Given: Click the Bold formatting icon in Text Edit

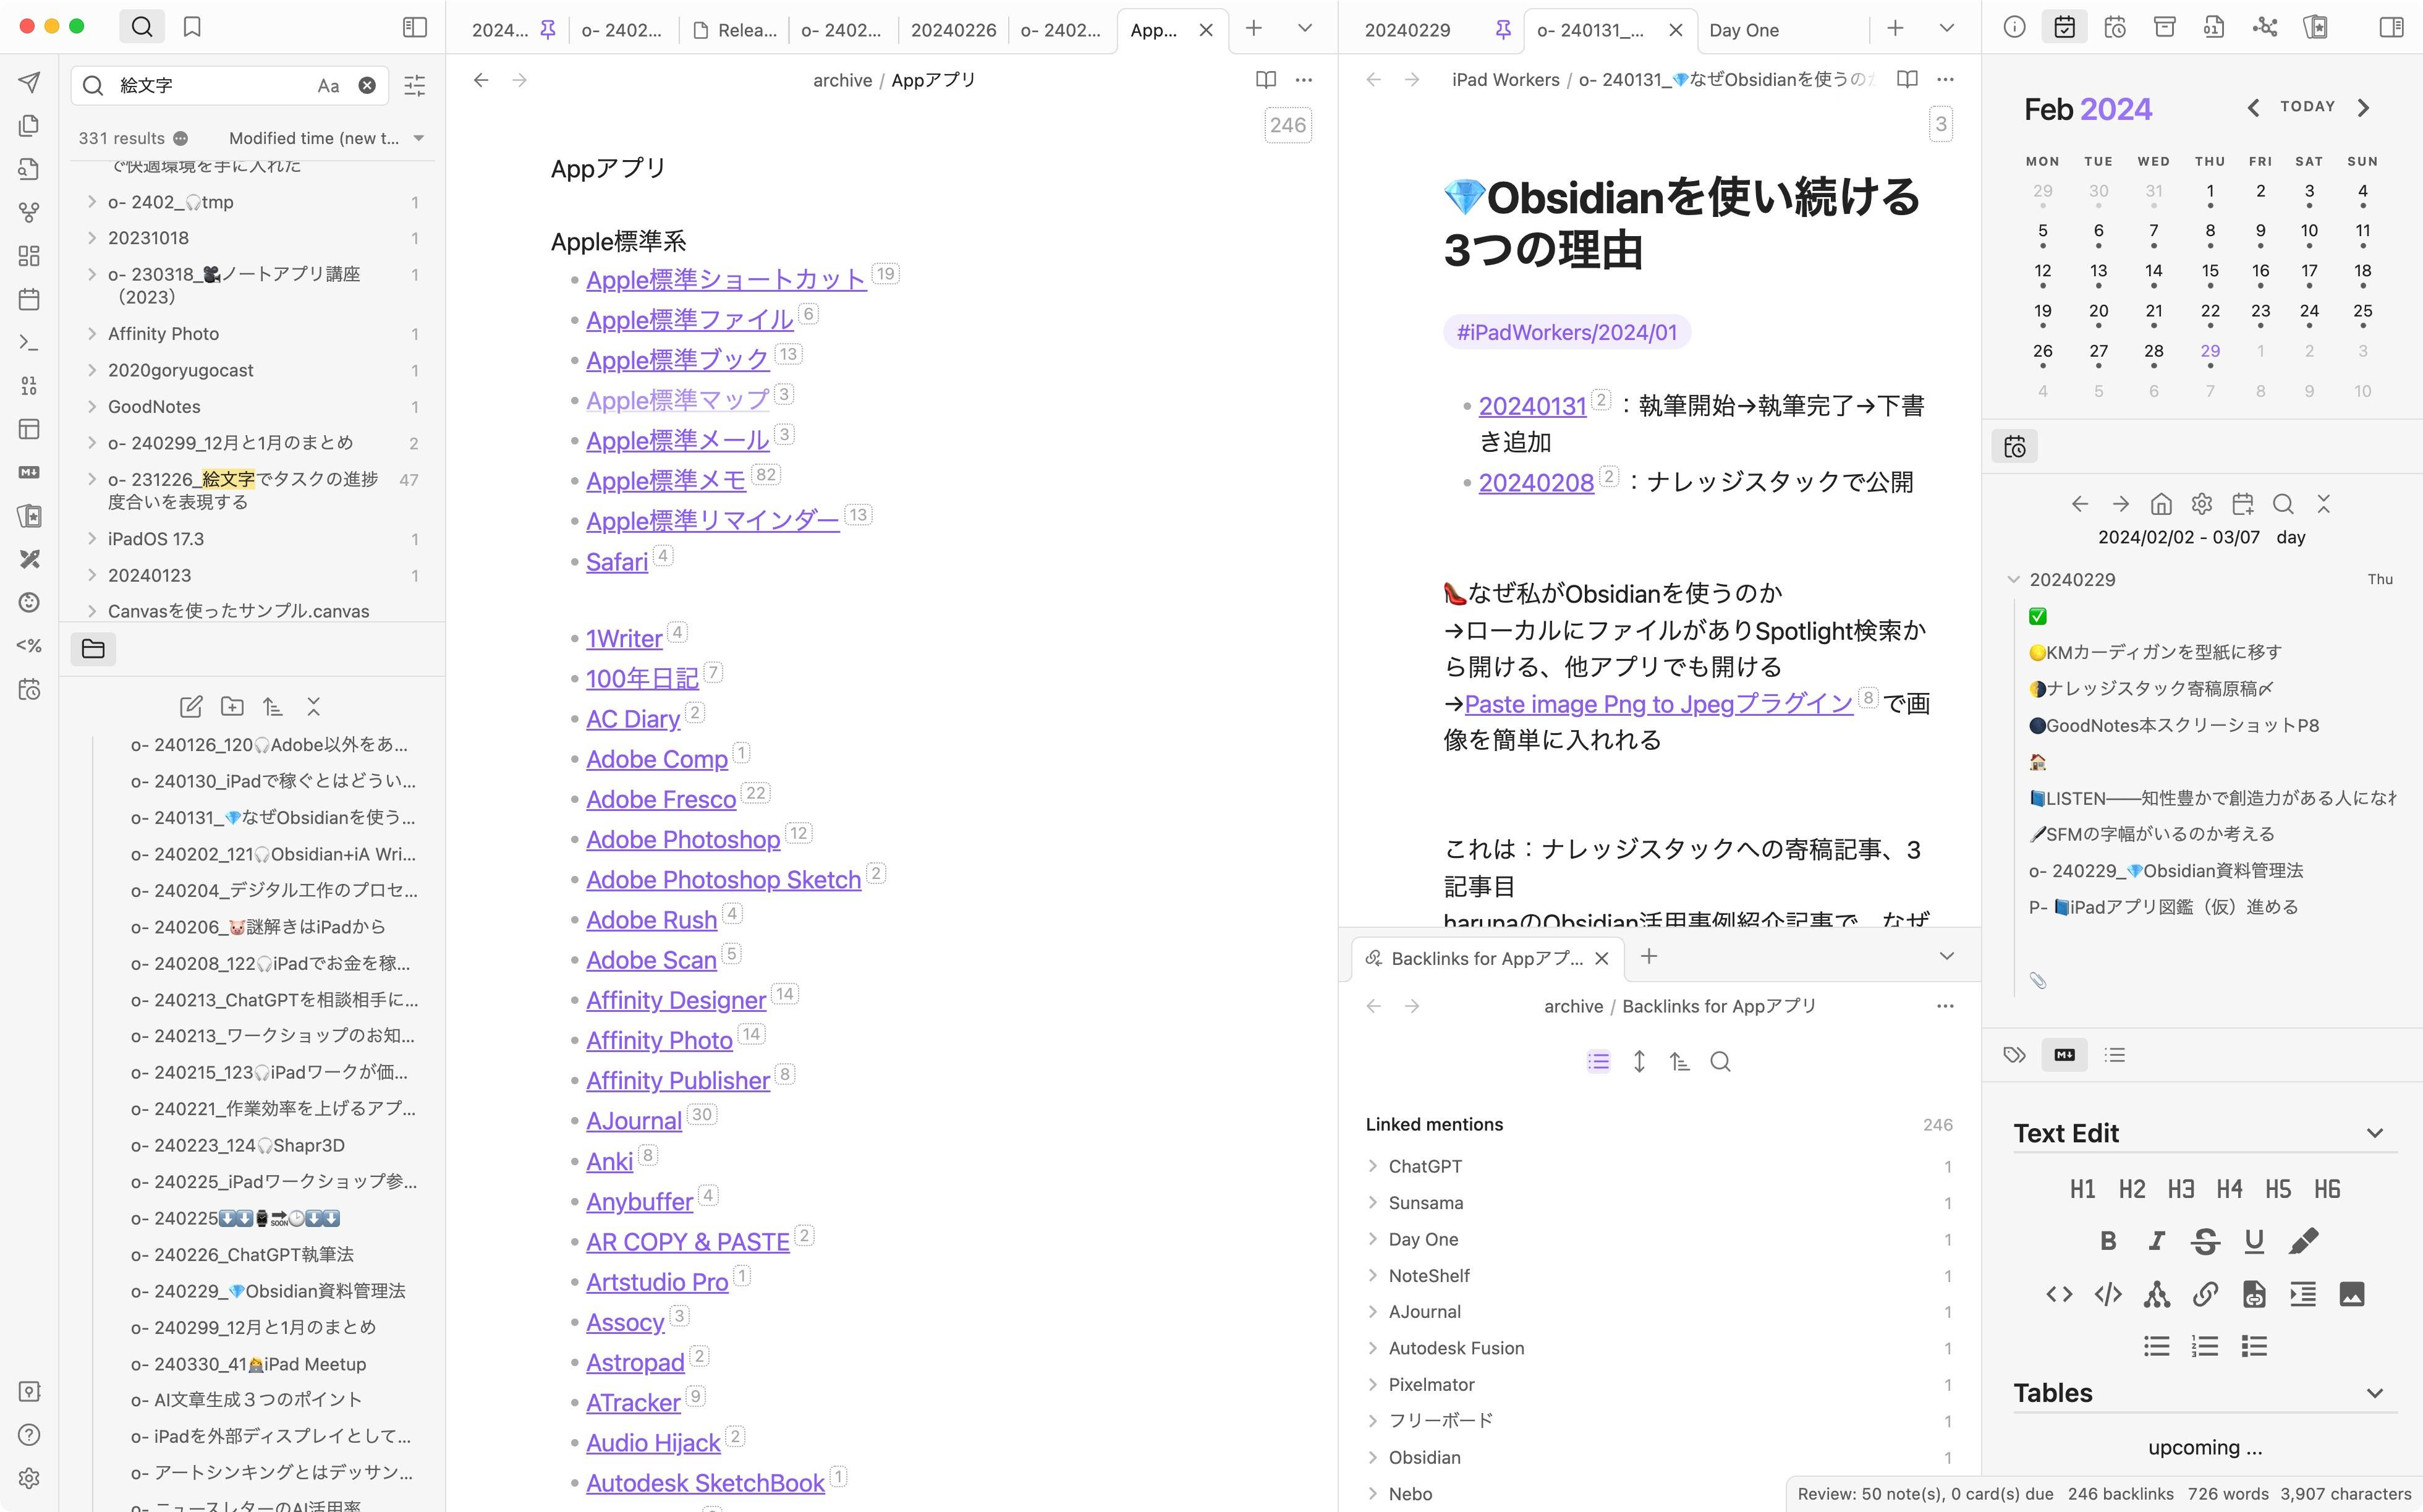Looking at the screenshot, I should point(2107,1241).
